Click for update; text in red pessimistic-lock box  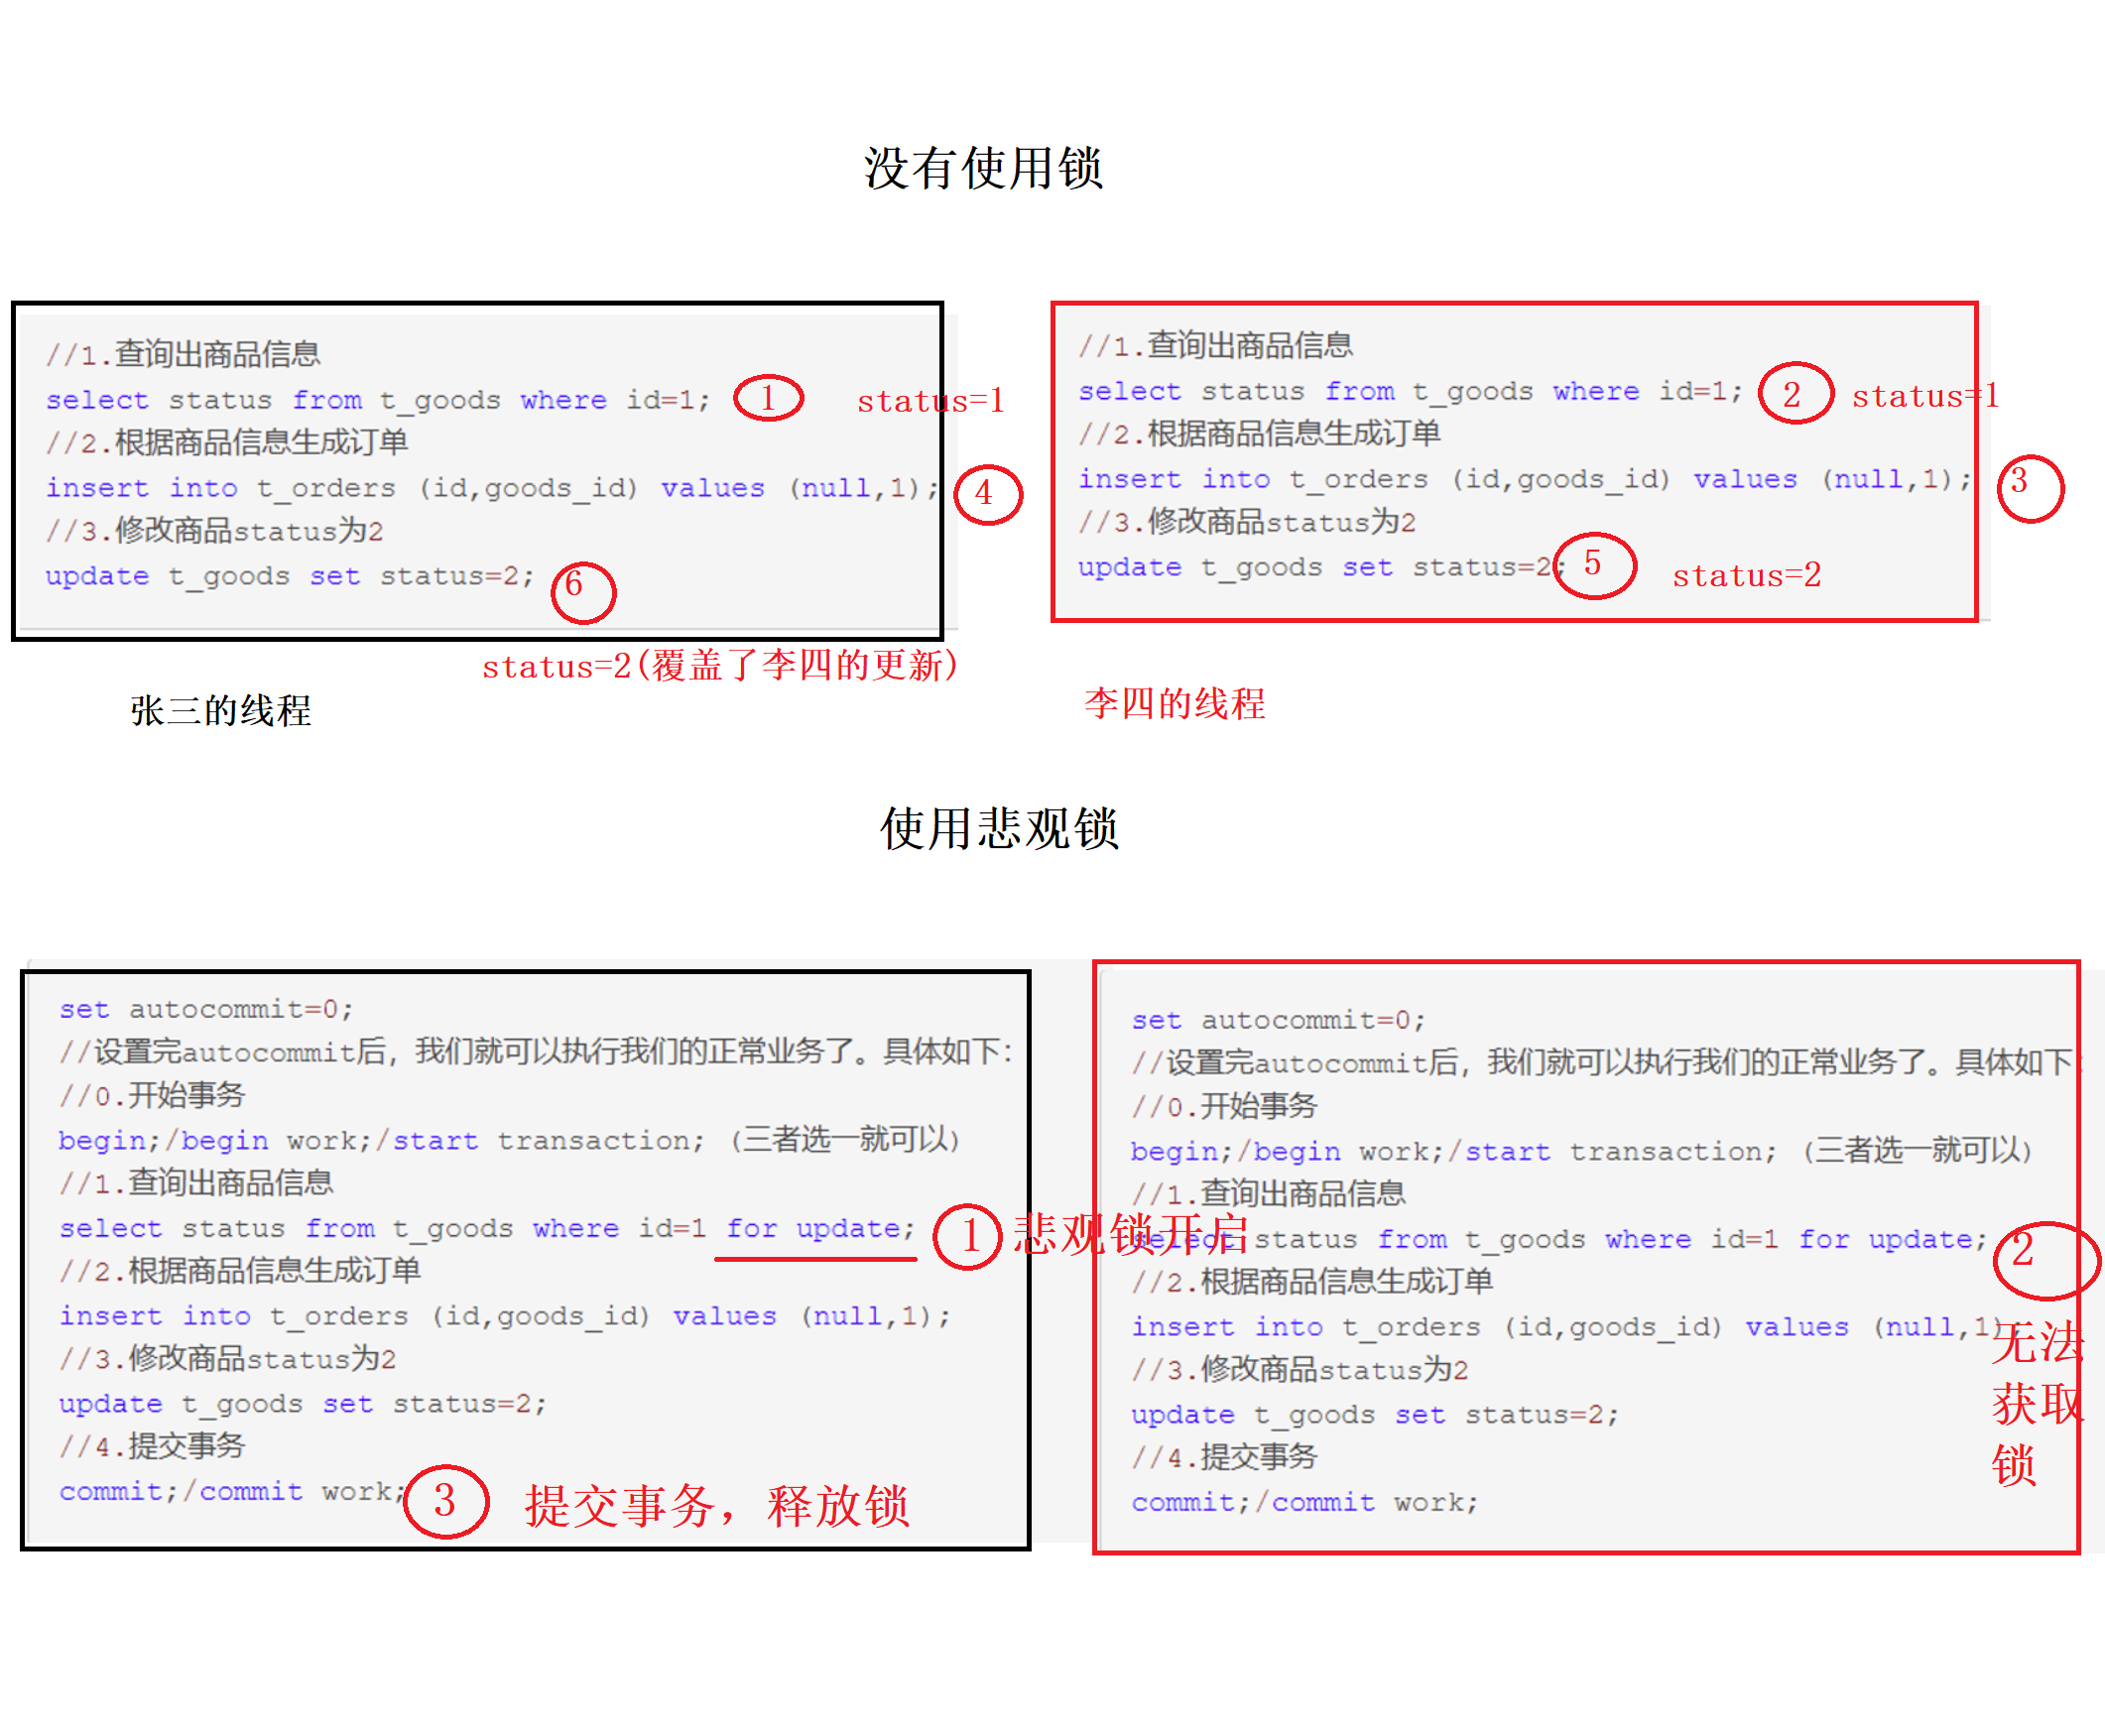(x=1892, y=1239)
